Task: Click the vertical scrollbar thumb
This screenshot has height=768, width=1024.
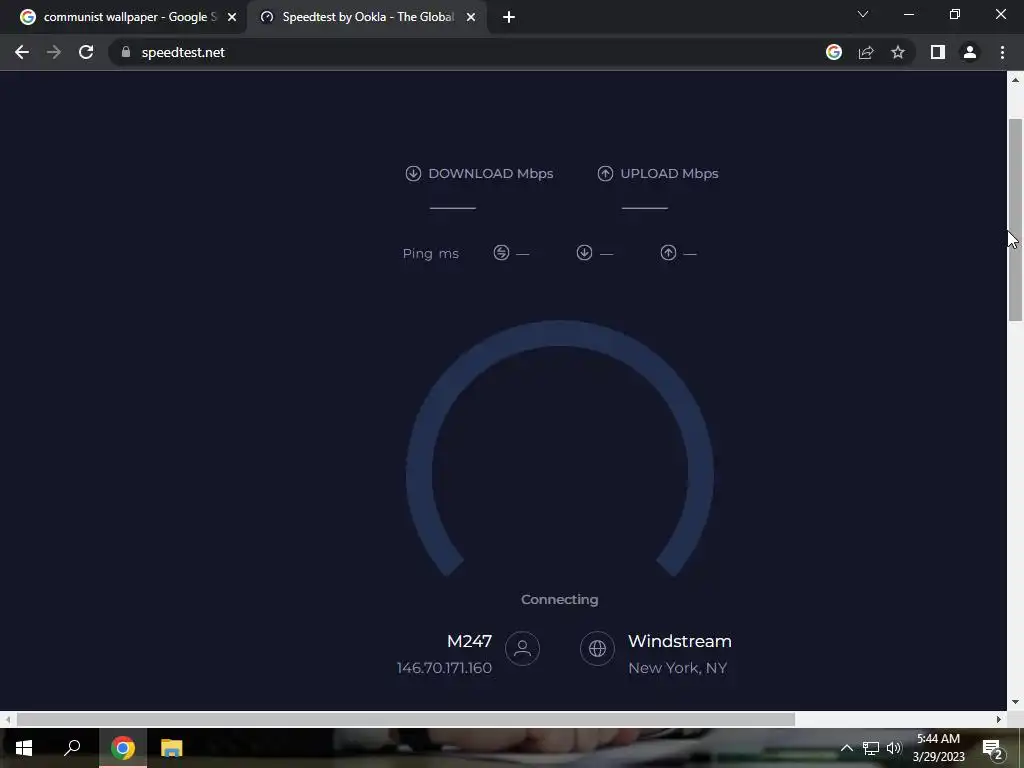Action: pos(1015,219)
